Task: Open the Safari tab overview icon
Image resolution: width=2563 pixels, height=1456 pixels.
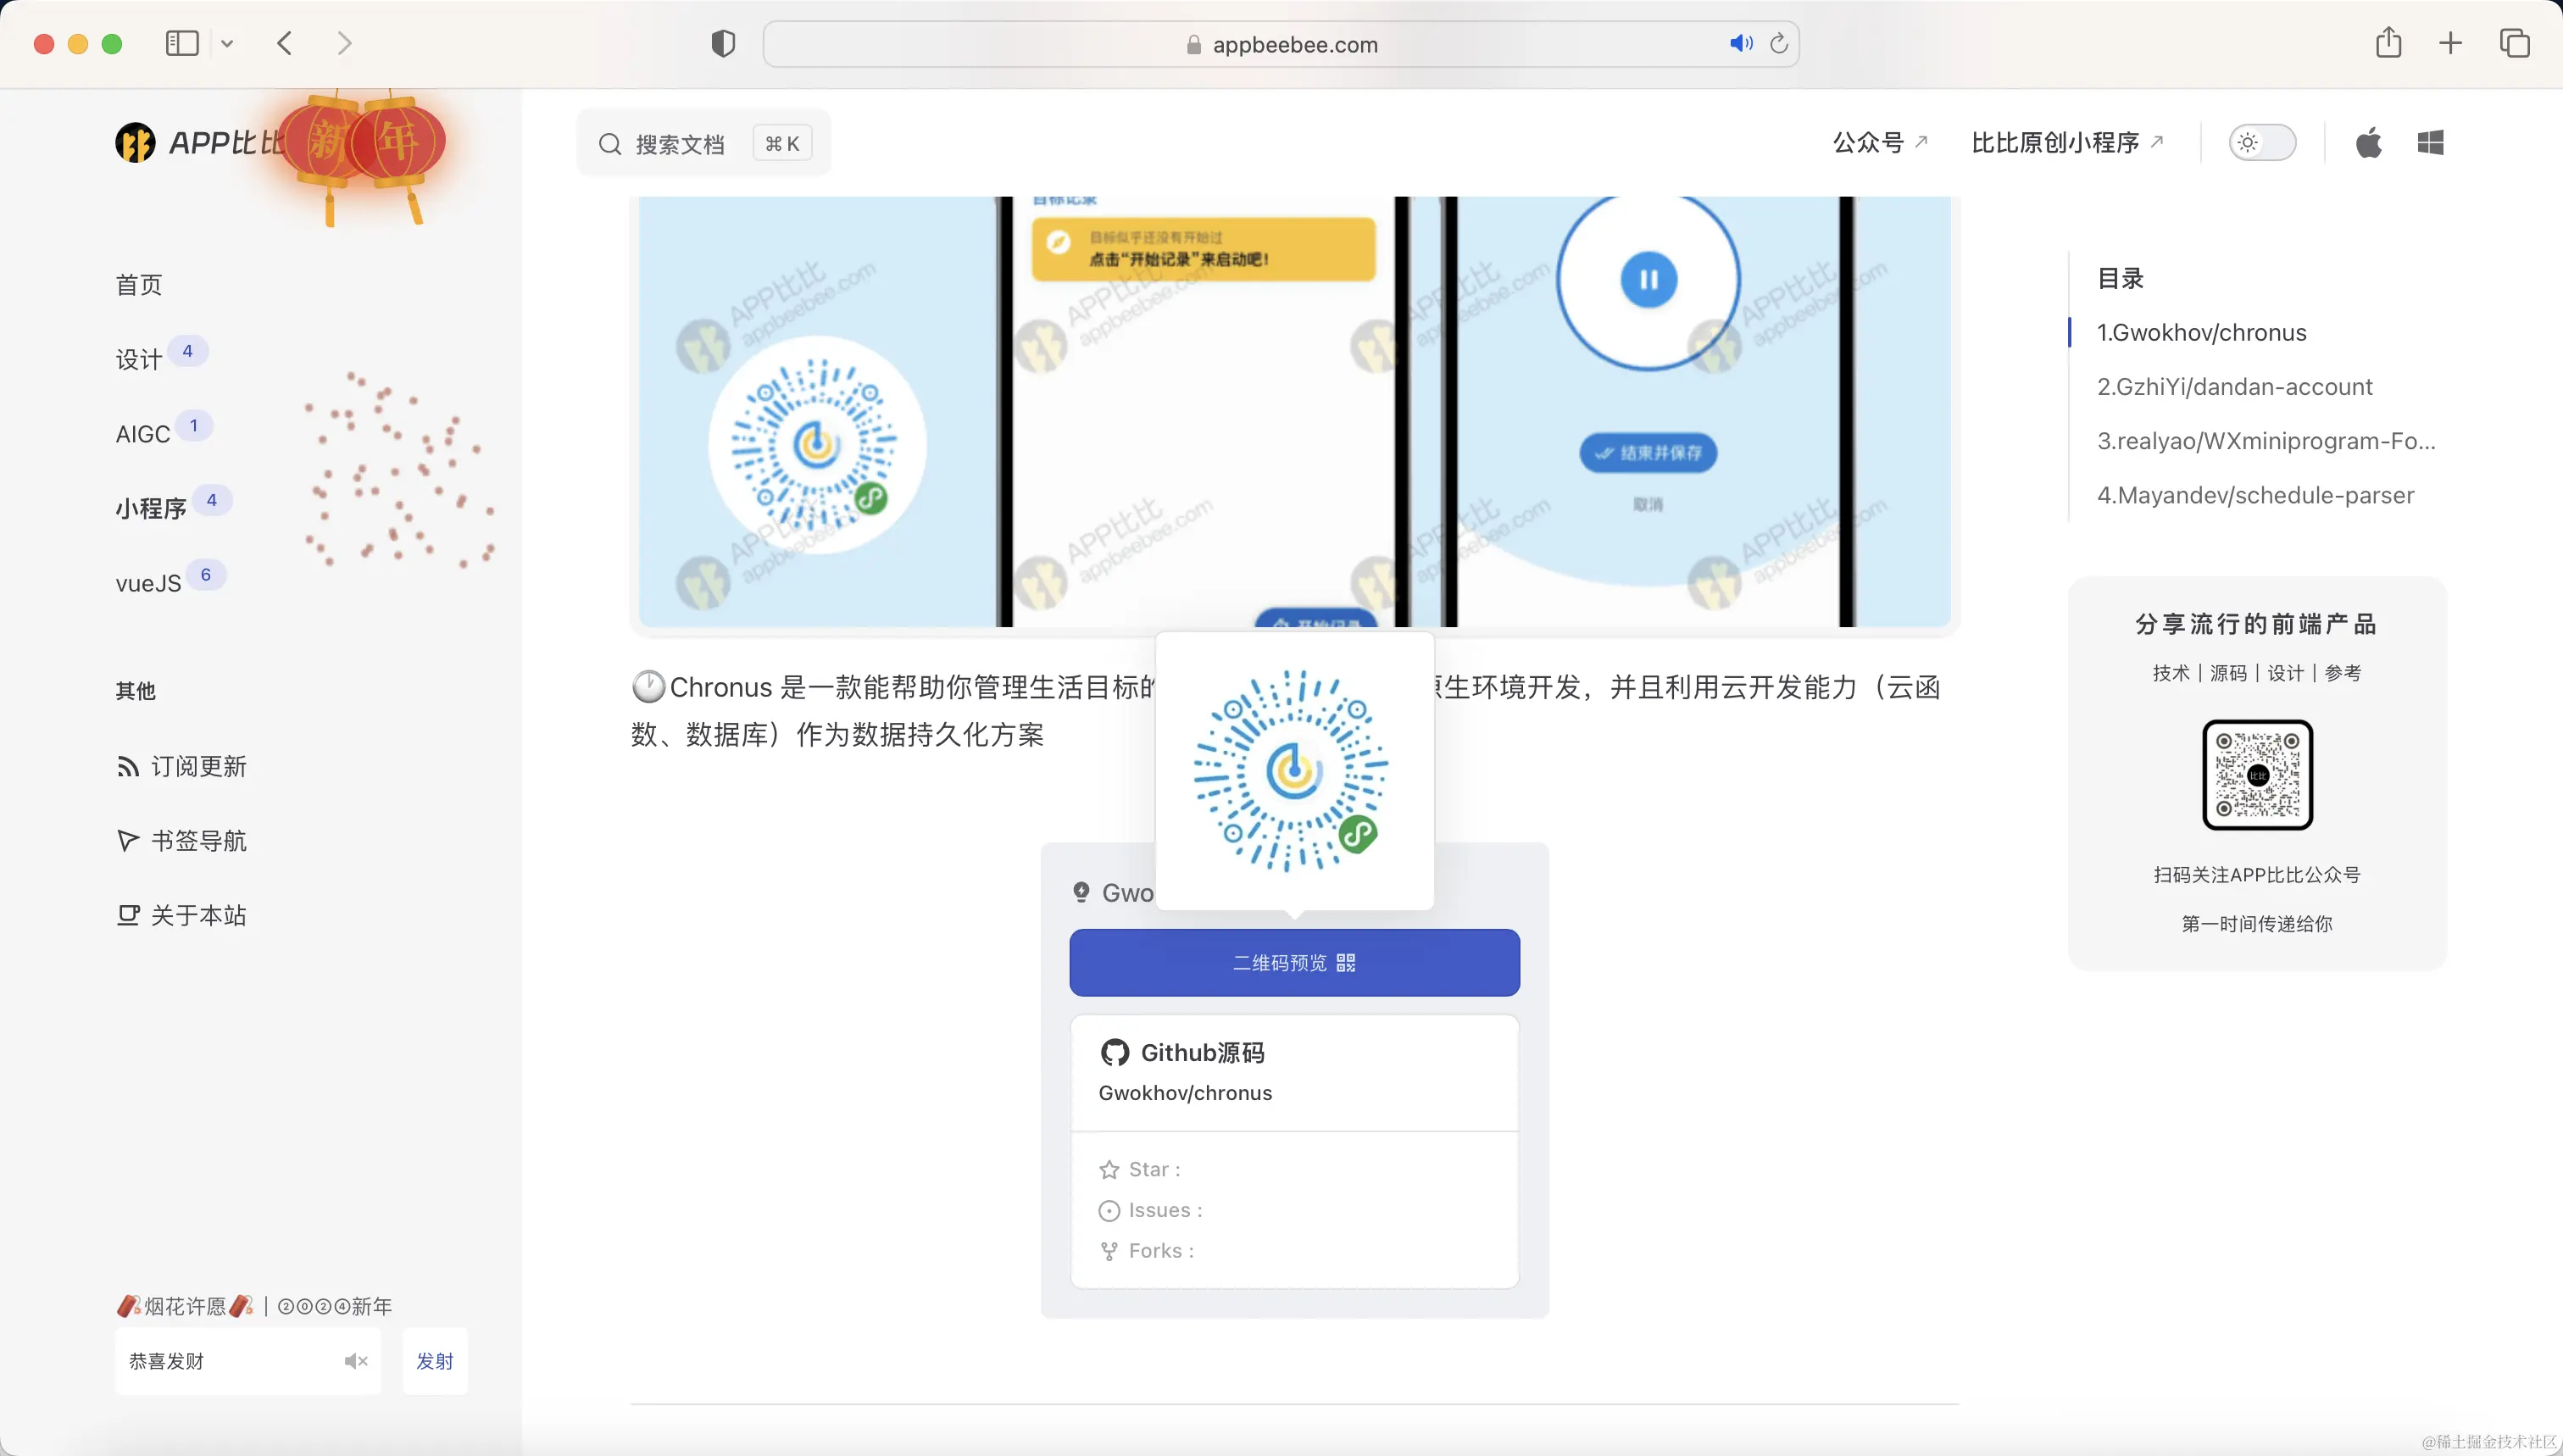Action: 2514,43
